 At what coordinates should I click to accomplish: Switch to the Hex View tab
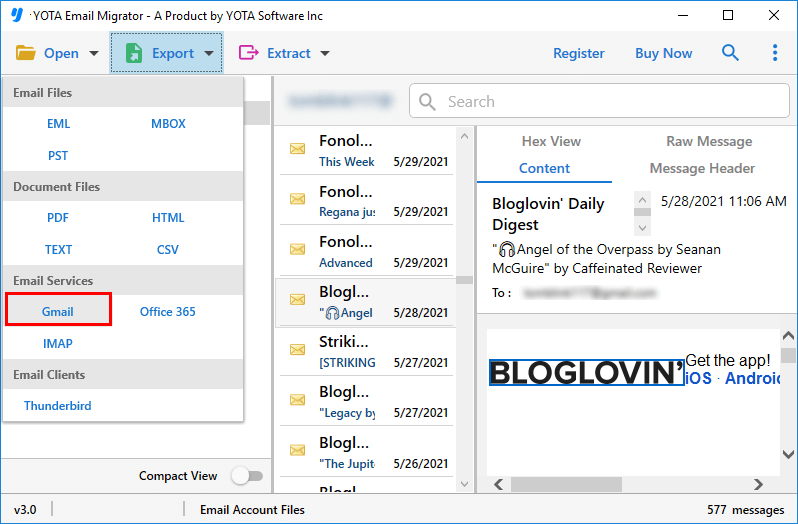pos(551,141)
